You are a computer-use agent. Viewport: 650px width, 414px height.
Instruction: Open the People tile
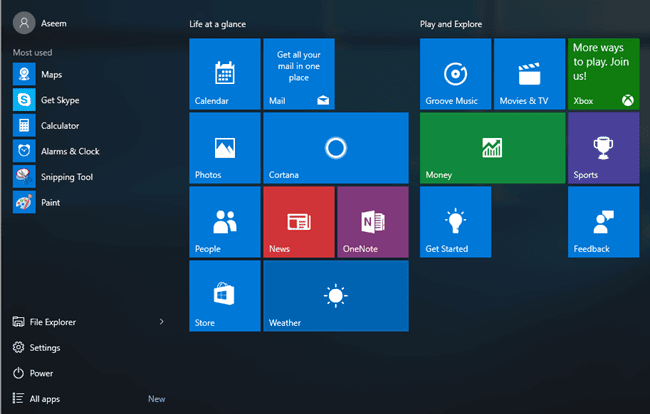click(225, 222)
